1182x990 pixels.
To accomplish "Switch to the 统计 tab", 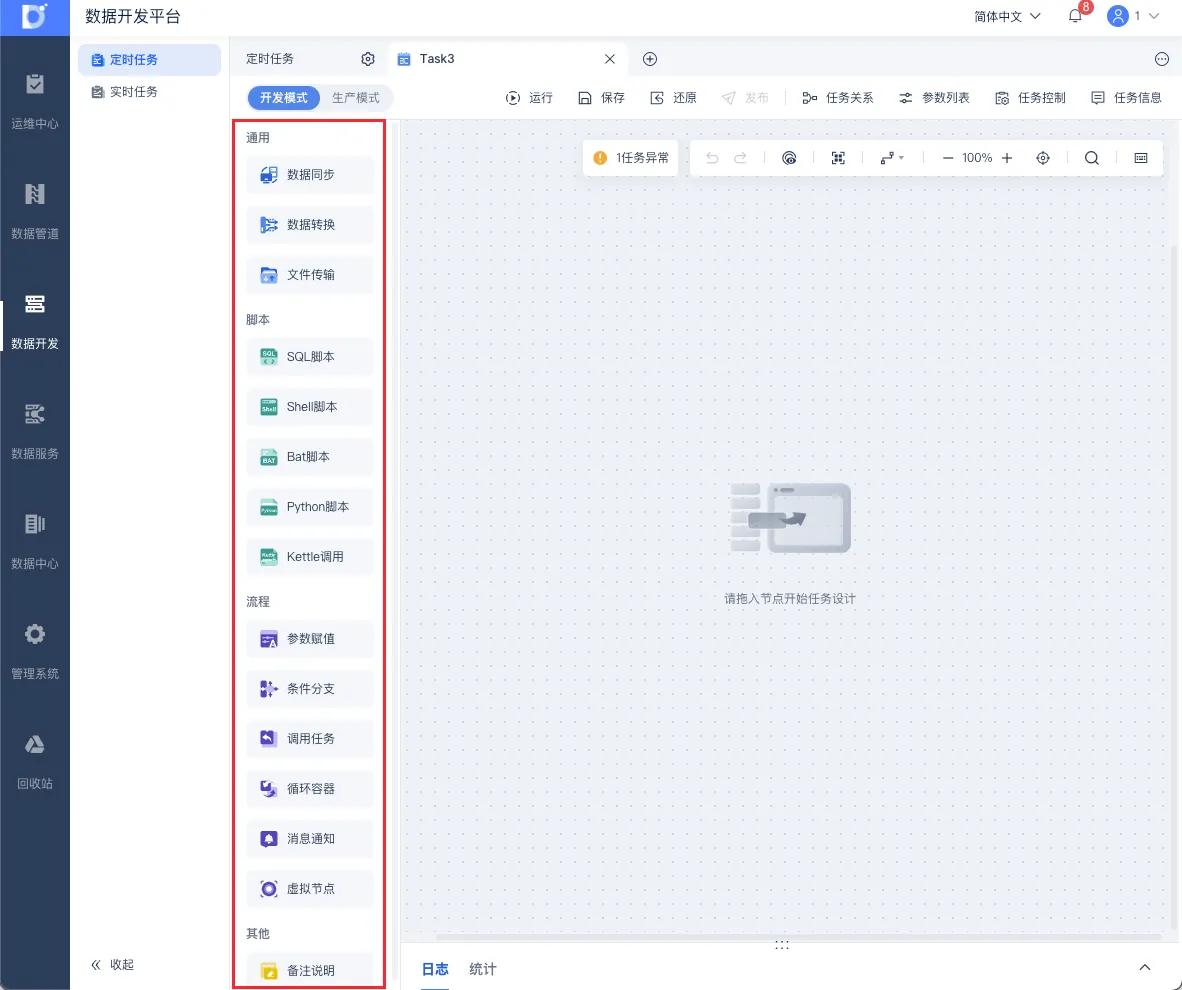I will point(482,969).
